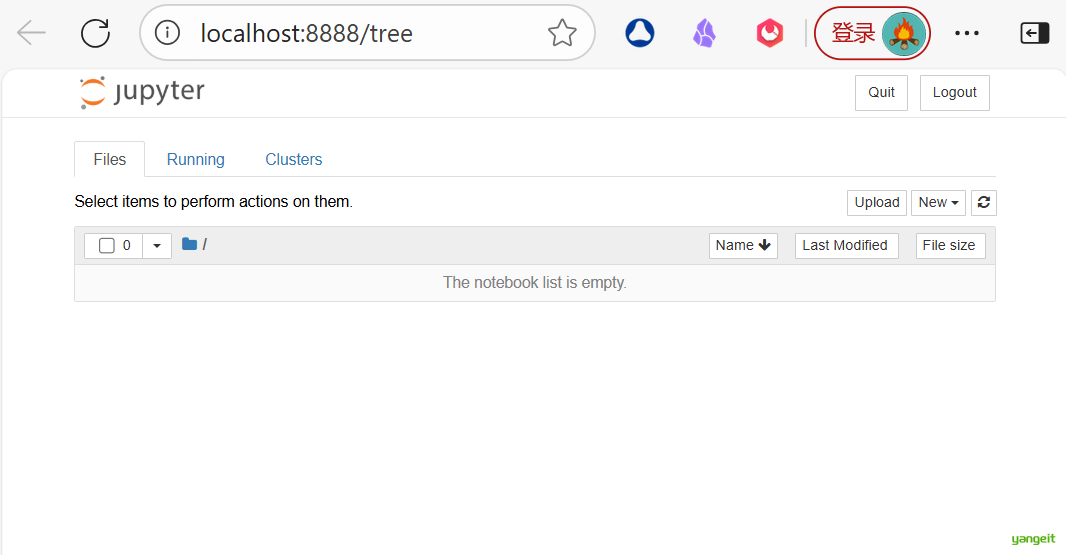Screen dimensions: 1066x555
Task: Tick the select-all items checkbox
Action: tap(107, 246)
